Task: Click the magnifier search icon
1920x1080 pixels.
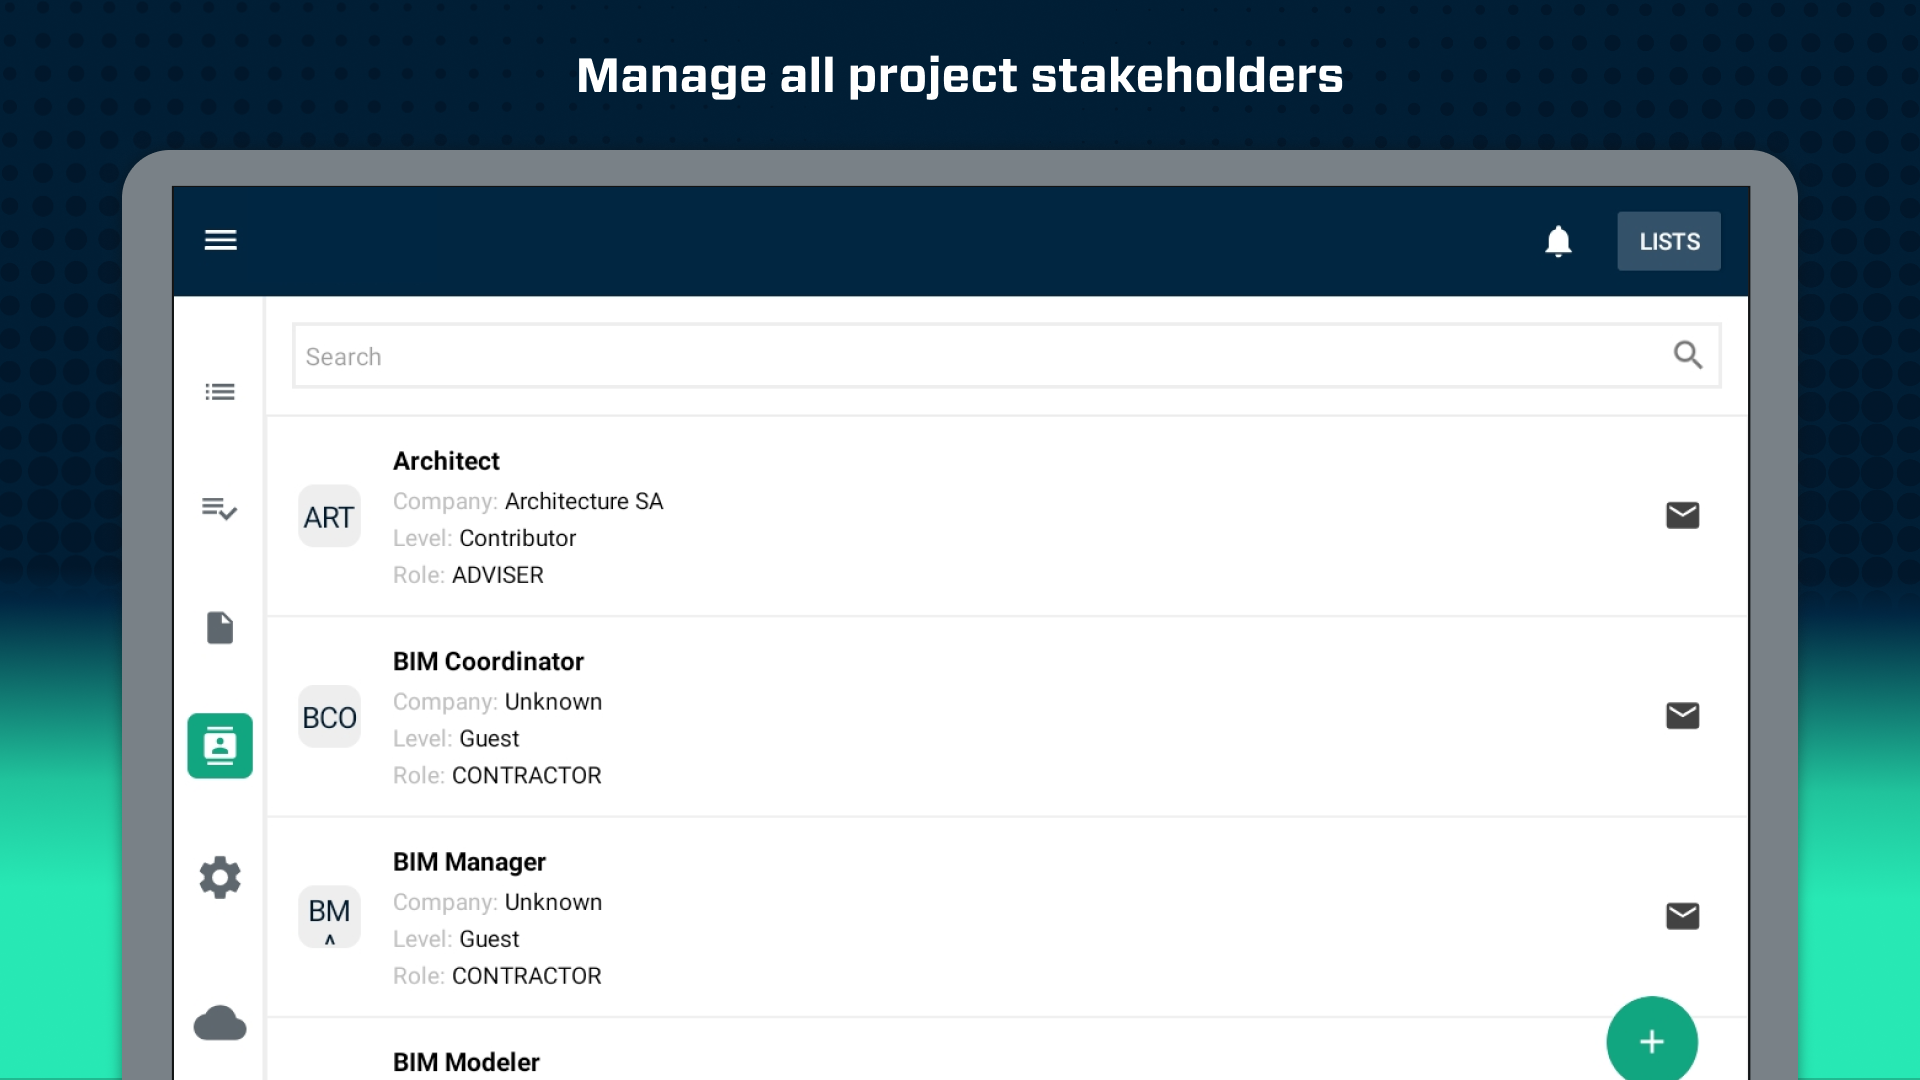Action: point(1687,355)
